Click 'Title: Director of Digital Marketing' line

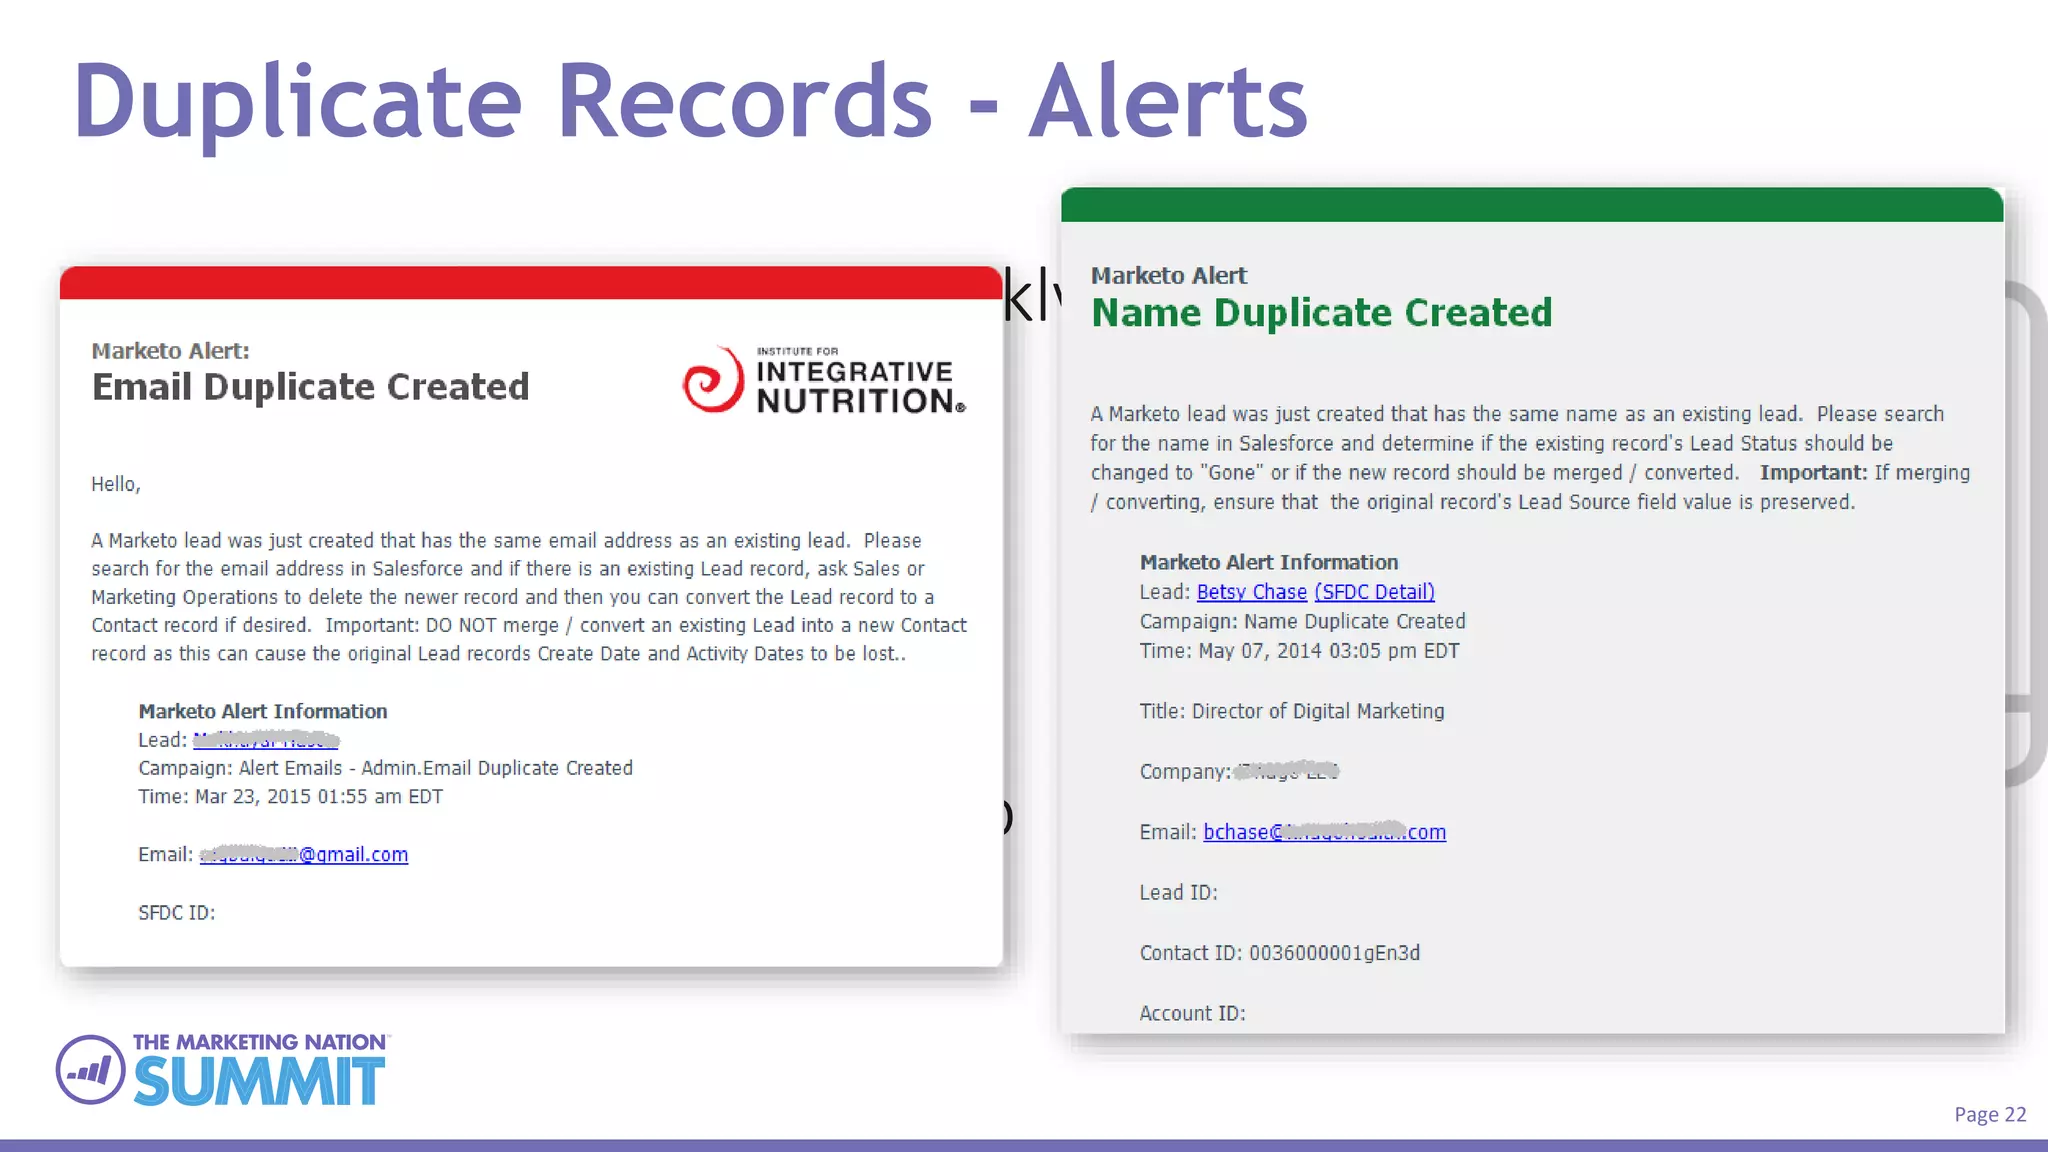1292,711
